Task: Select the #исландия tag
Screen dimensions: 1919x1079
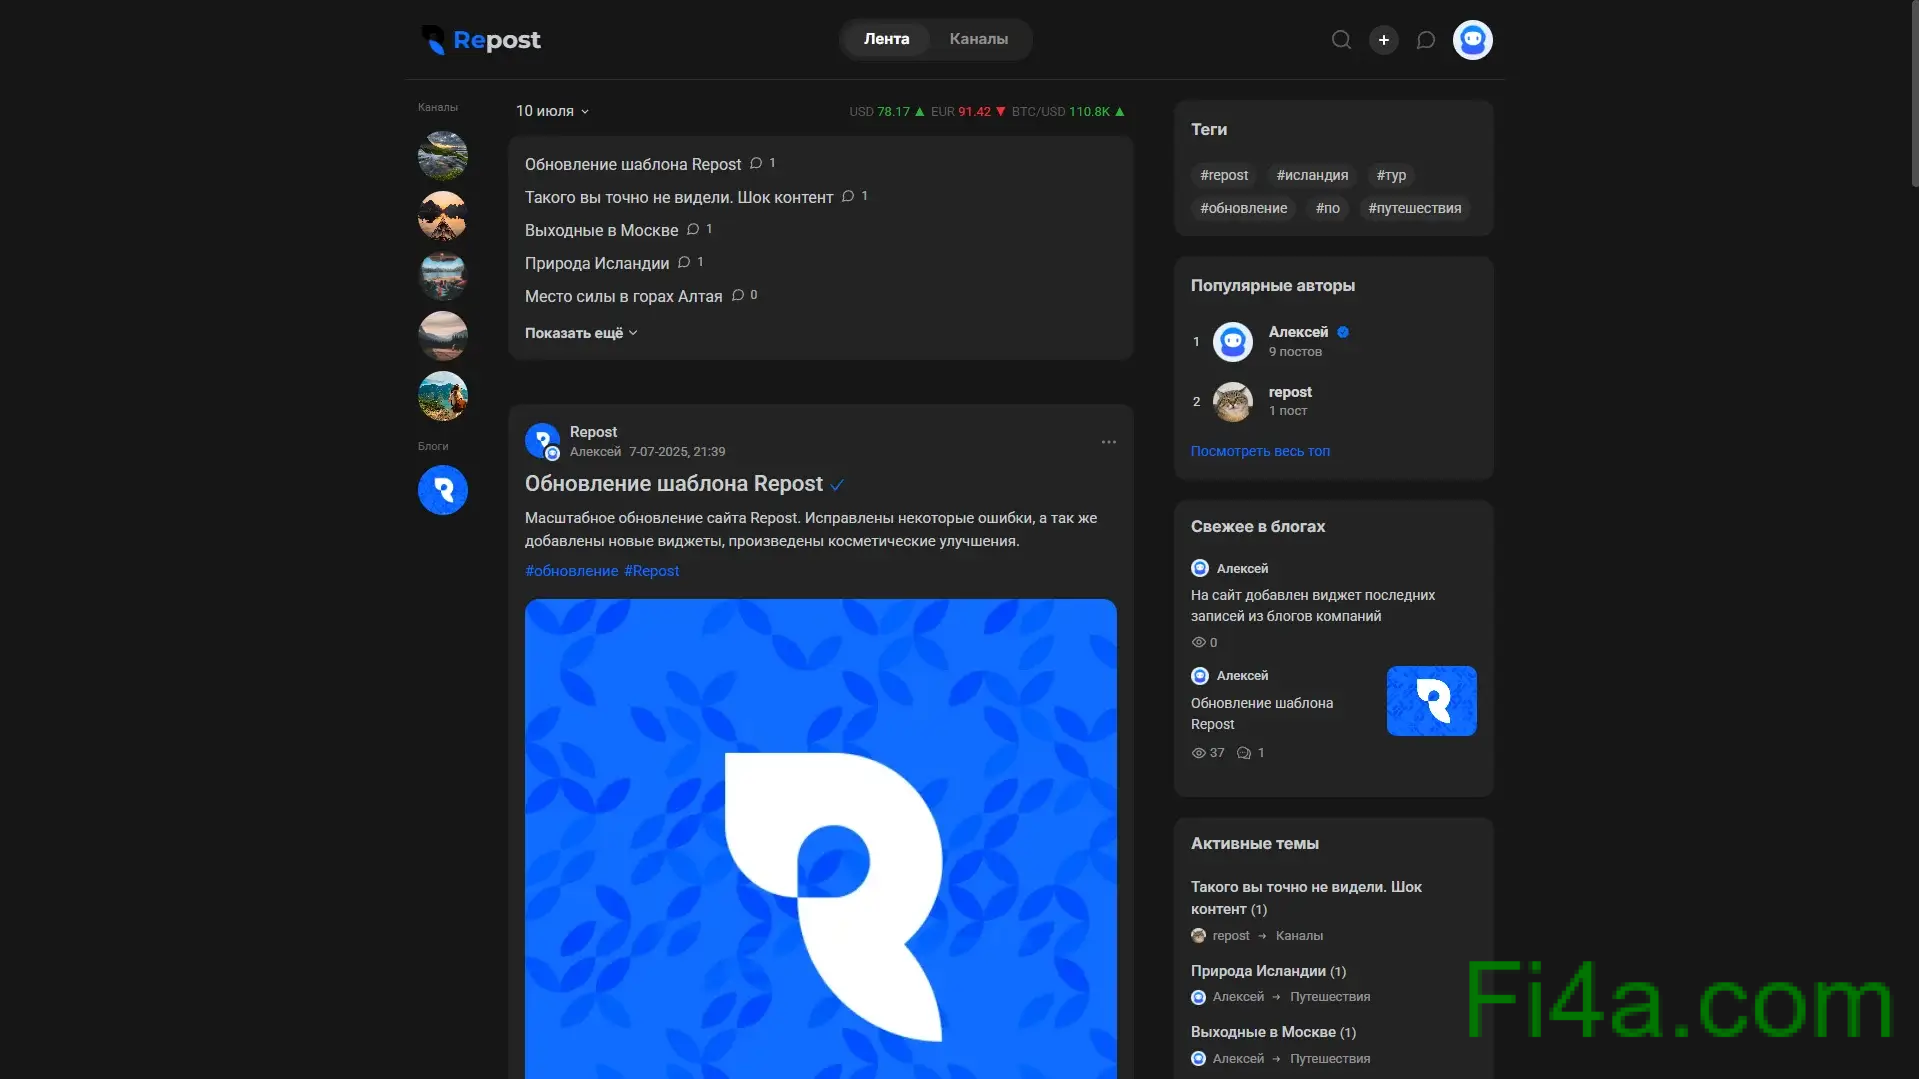Action: [x=1312, y=175]
